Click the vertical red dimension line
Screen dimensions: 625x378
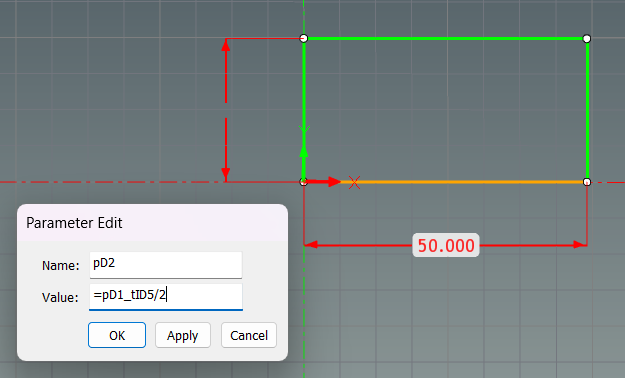(x=226, y=110)
